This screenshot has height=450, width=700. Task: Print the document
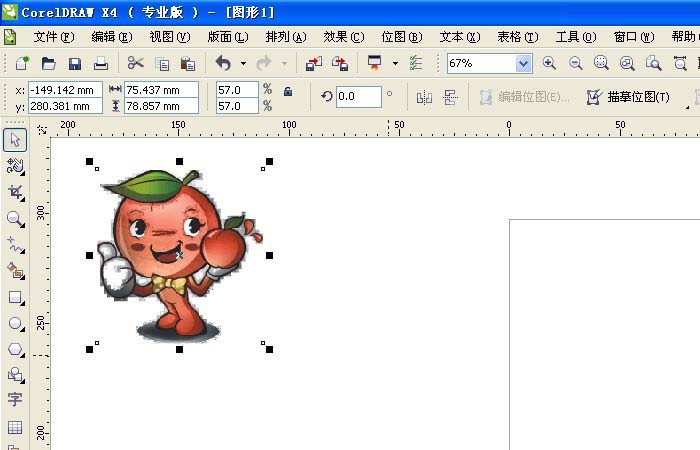tap(101, 63)
